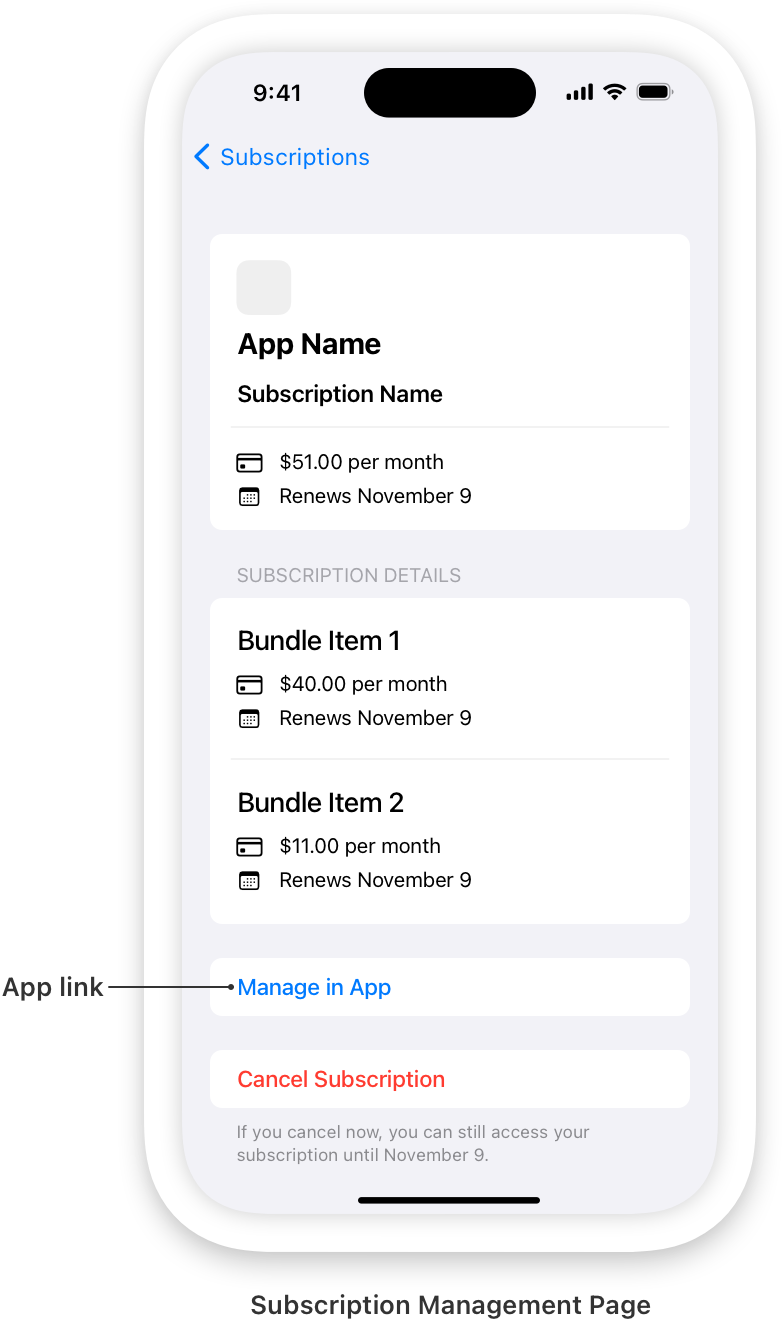Tap the cellular signal icon

tap(578, 92)
